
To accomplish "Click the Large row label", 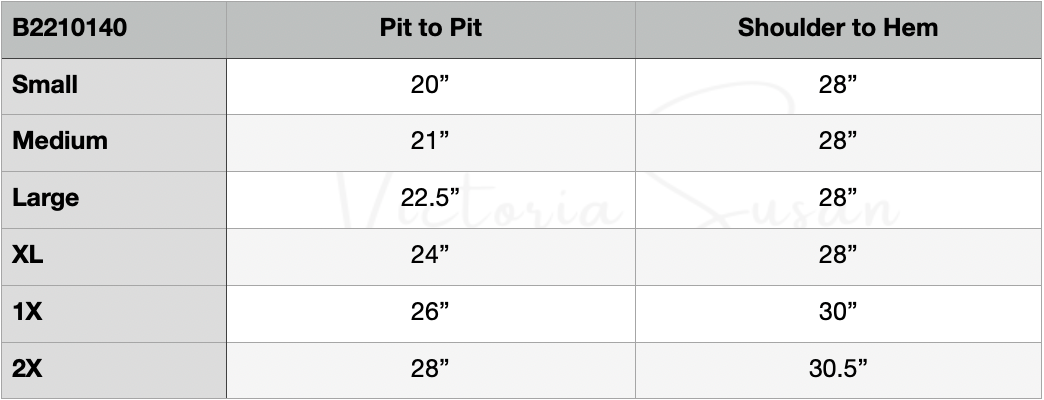I will point(46,198).
